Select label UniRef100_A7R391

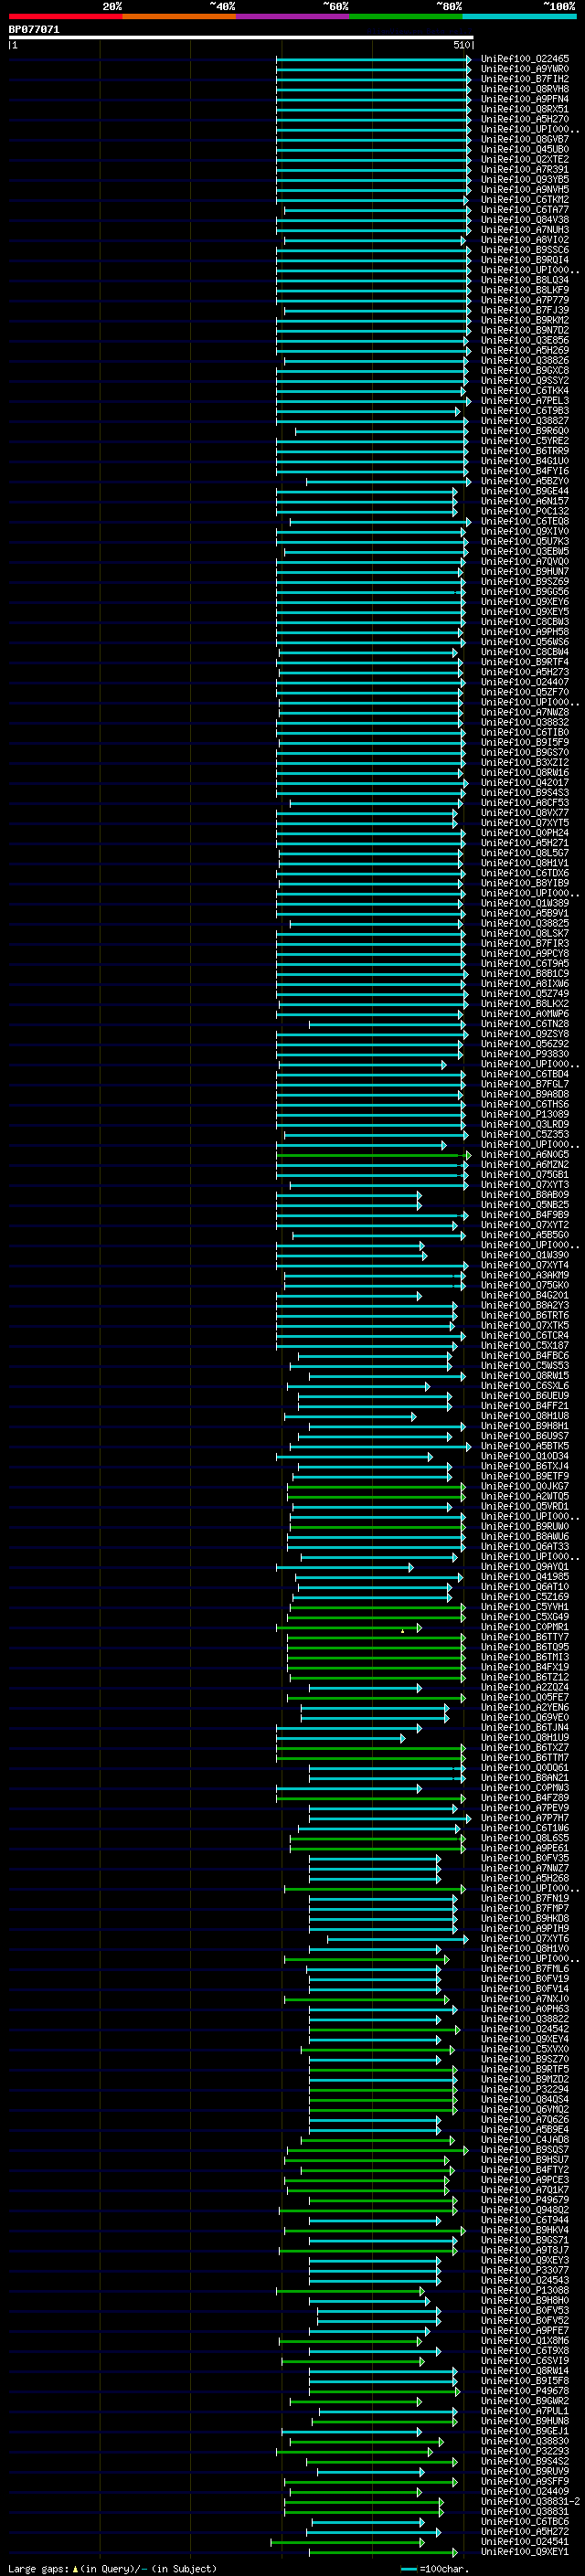click(x=525, y=169)
